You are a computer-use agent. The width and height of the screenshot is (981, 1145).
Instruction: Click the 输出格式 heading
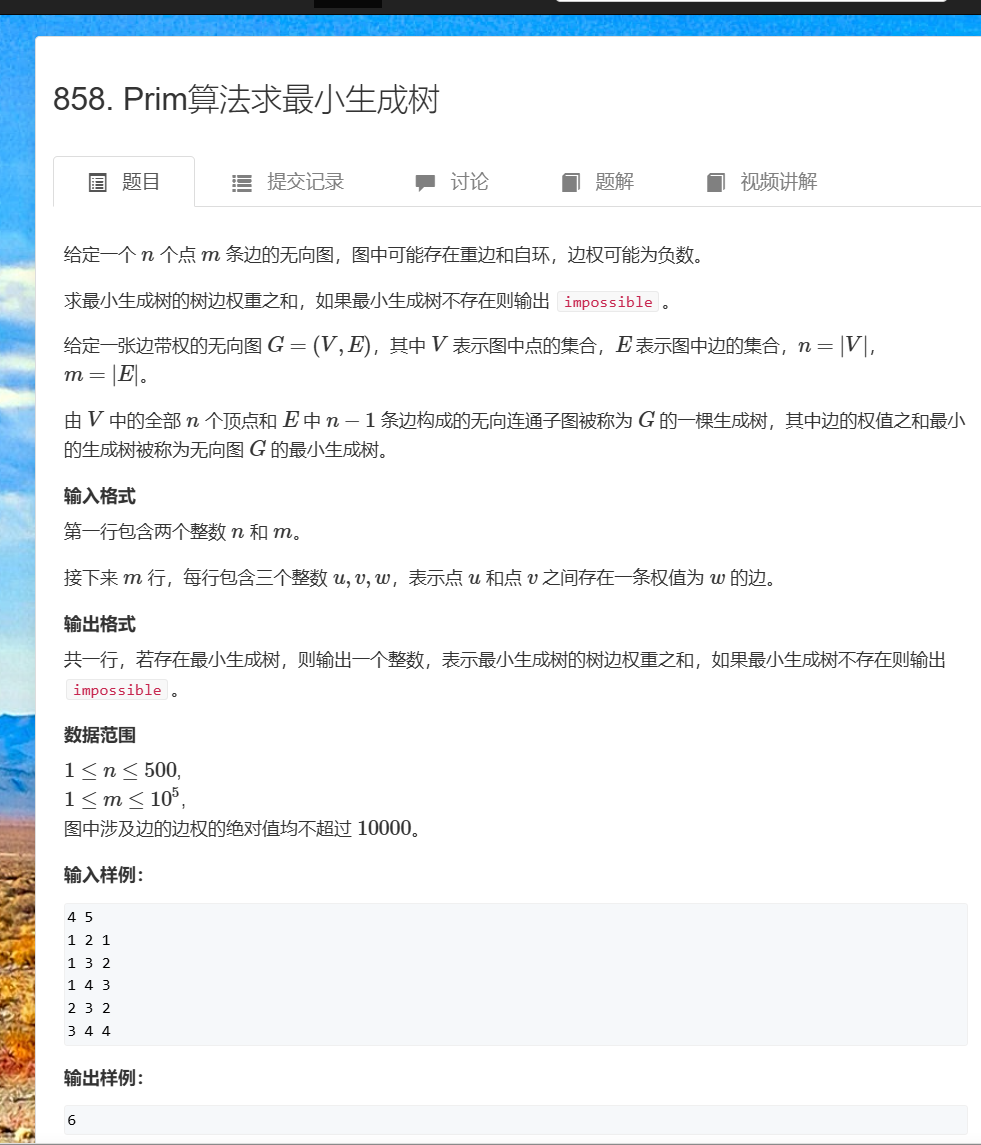tap(99, 624)
